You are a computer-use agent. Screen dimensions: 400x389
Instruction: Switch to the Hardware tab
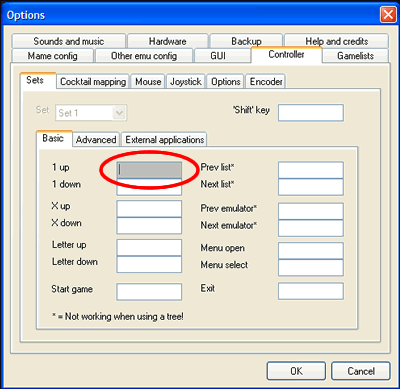[168, 41]
